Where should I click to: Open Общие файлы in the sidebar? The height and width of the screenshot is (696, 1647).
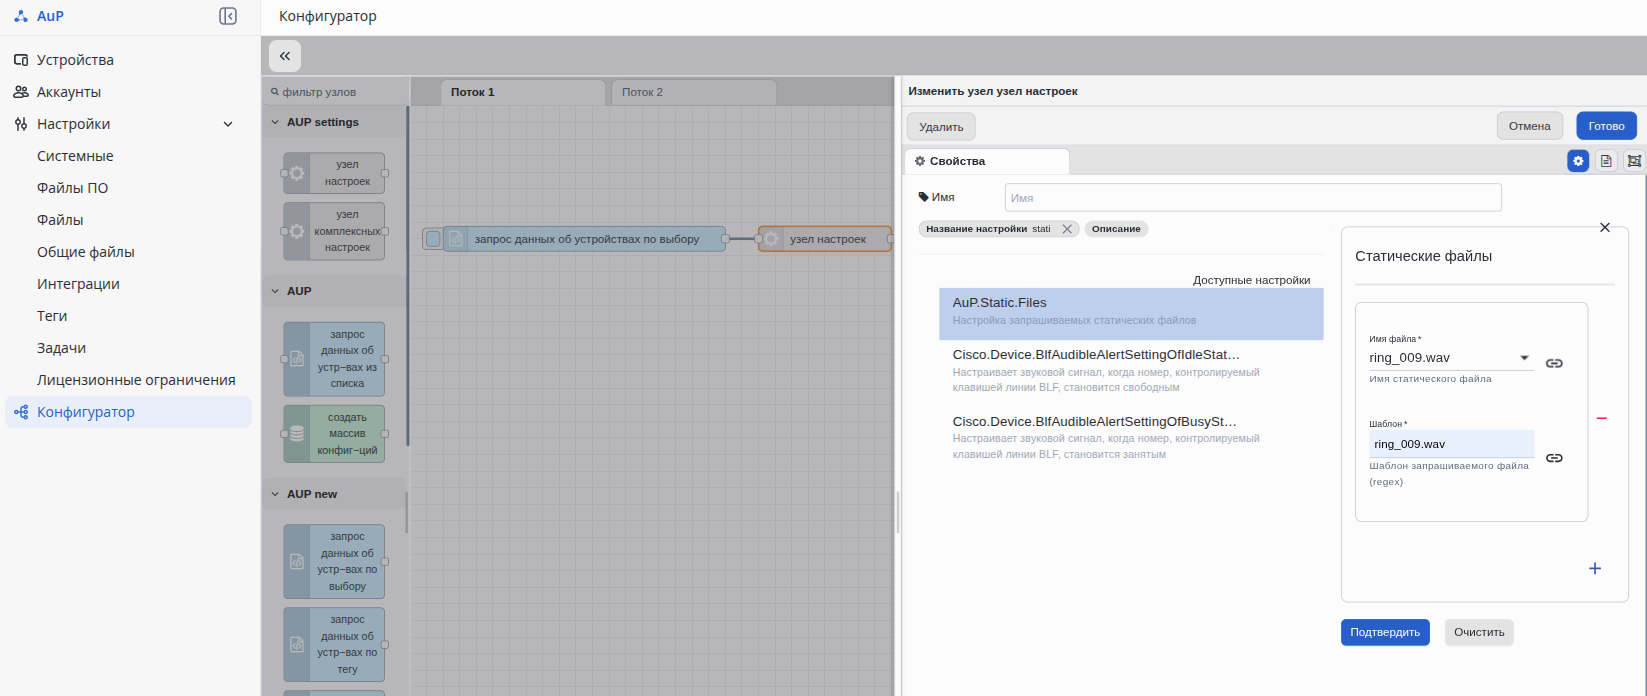tap(86, 252)
